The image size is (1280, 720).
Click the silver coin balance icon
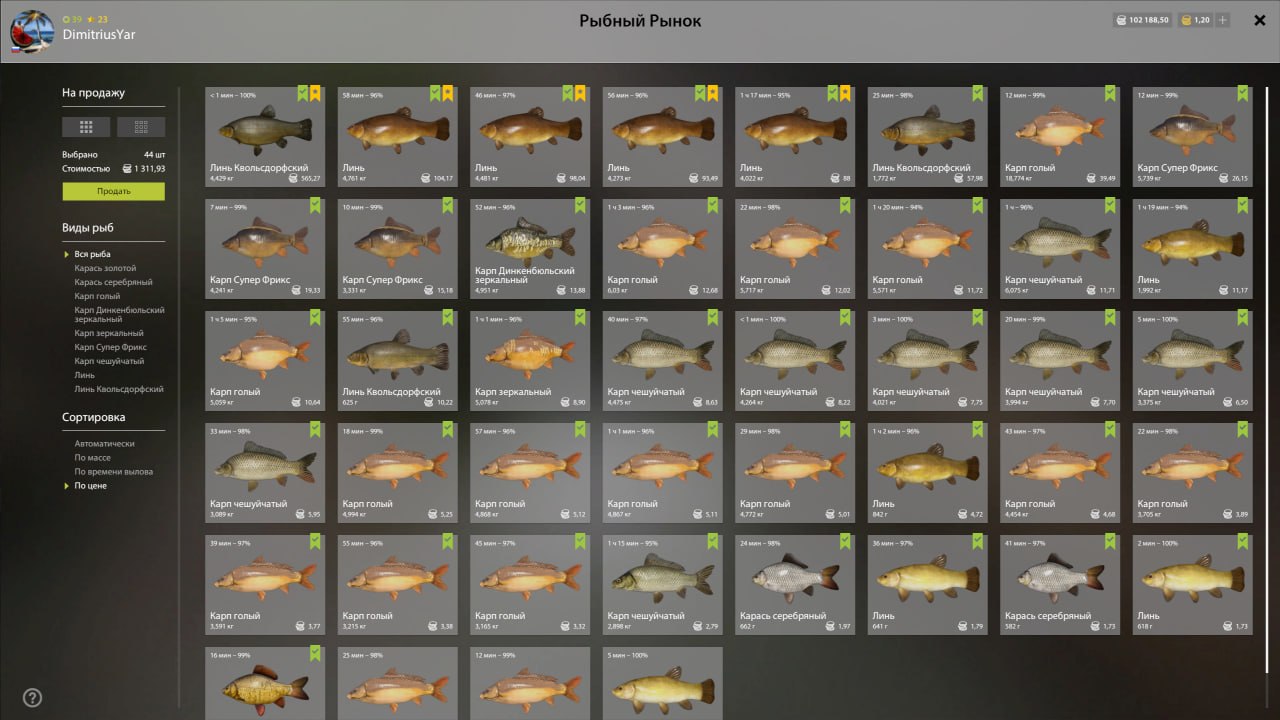tap(1123, 20)
